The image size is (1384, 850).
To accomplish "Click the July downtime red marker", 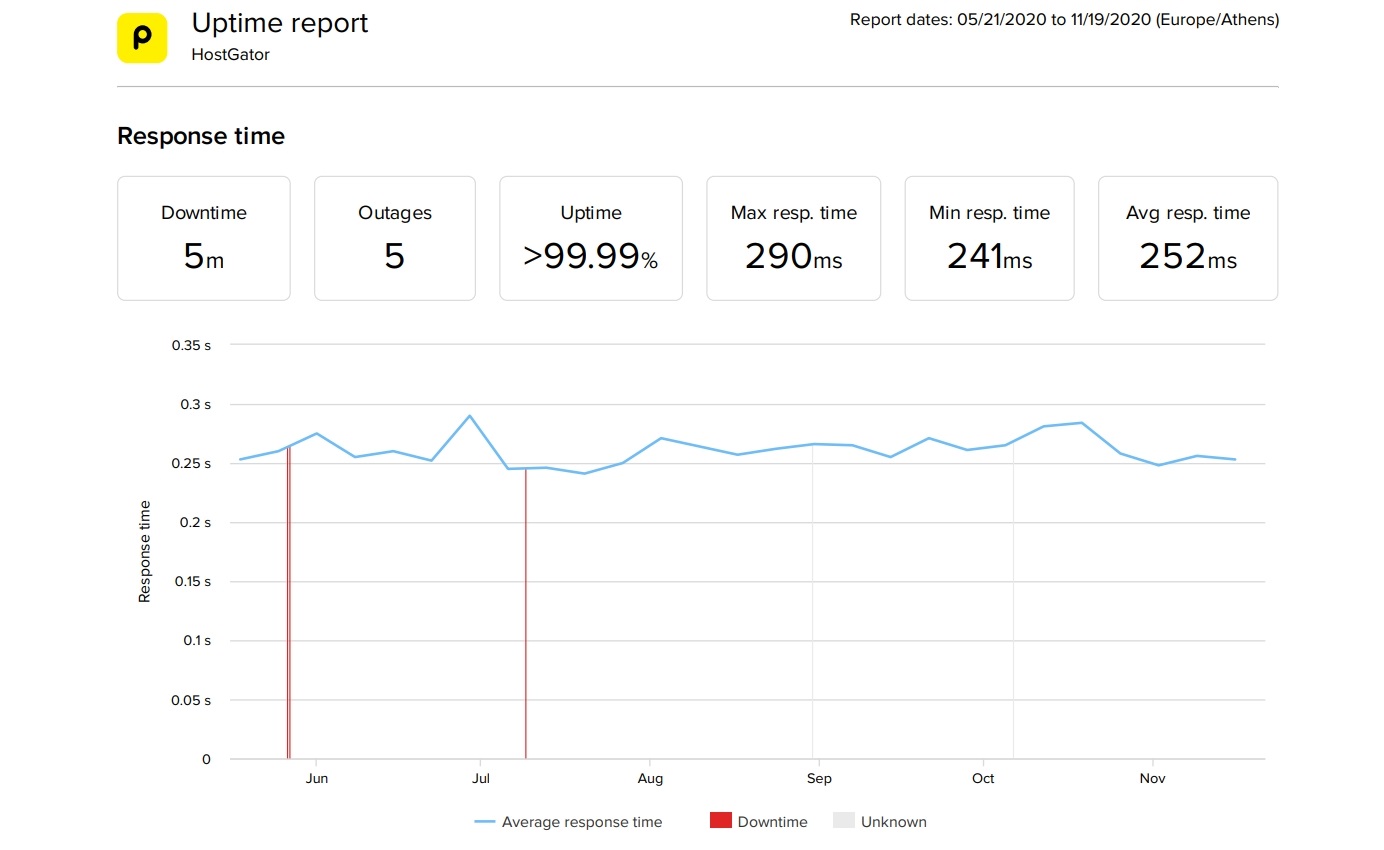I will click(x=526, y=620).
